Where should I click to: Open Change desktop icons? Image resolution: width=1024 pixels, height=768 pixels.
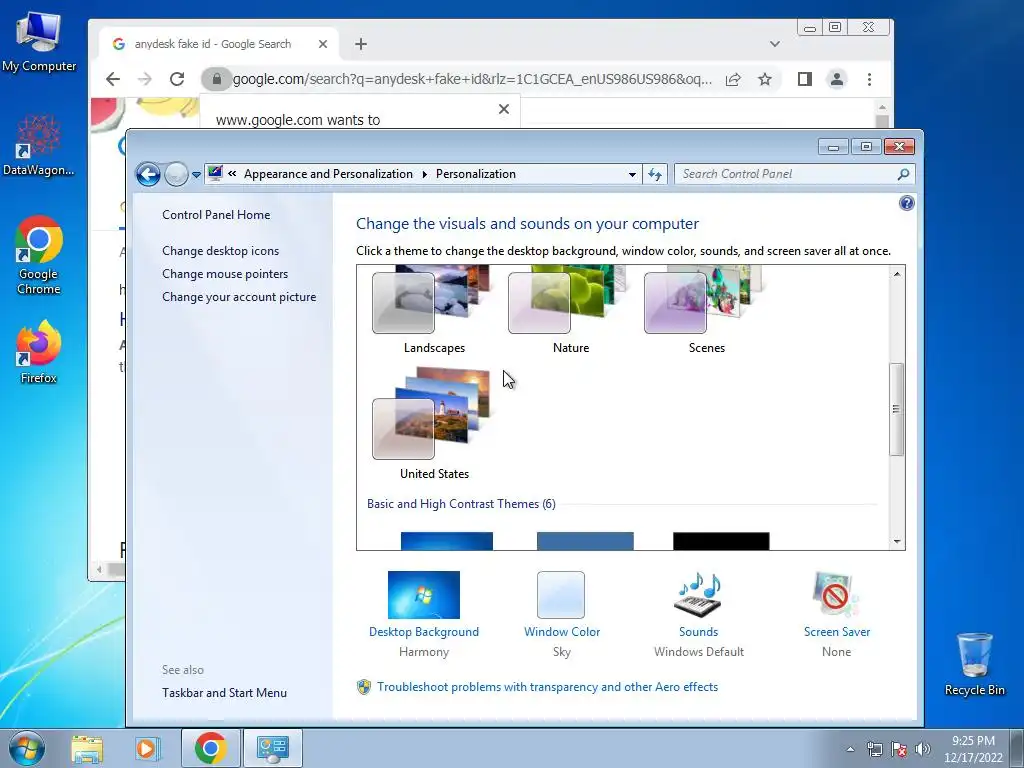point(221,251)
